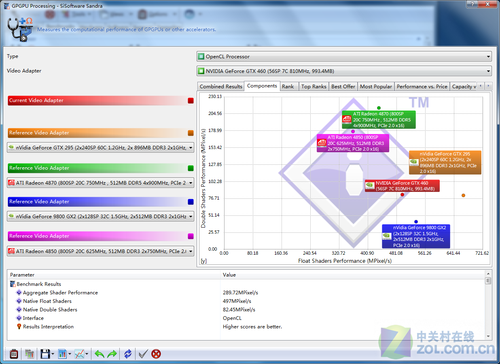Image resolution: width=500 pixels, height=364 pixels.
Task: Open the OpenCL Processor type dropdown
Action: pos(344,57)
